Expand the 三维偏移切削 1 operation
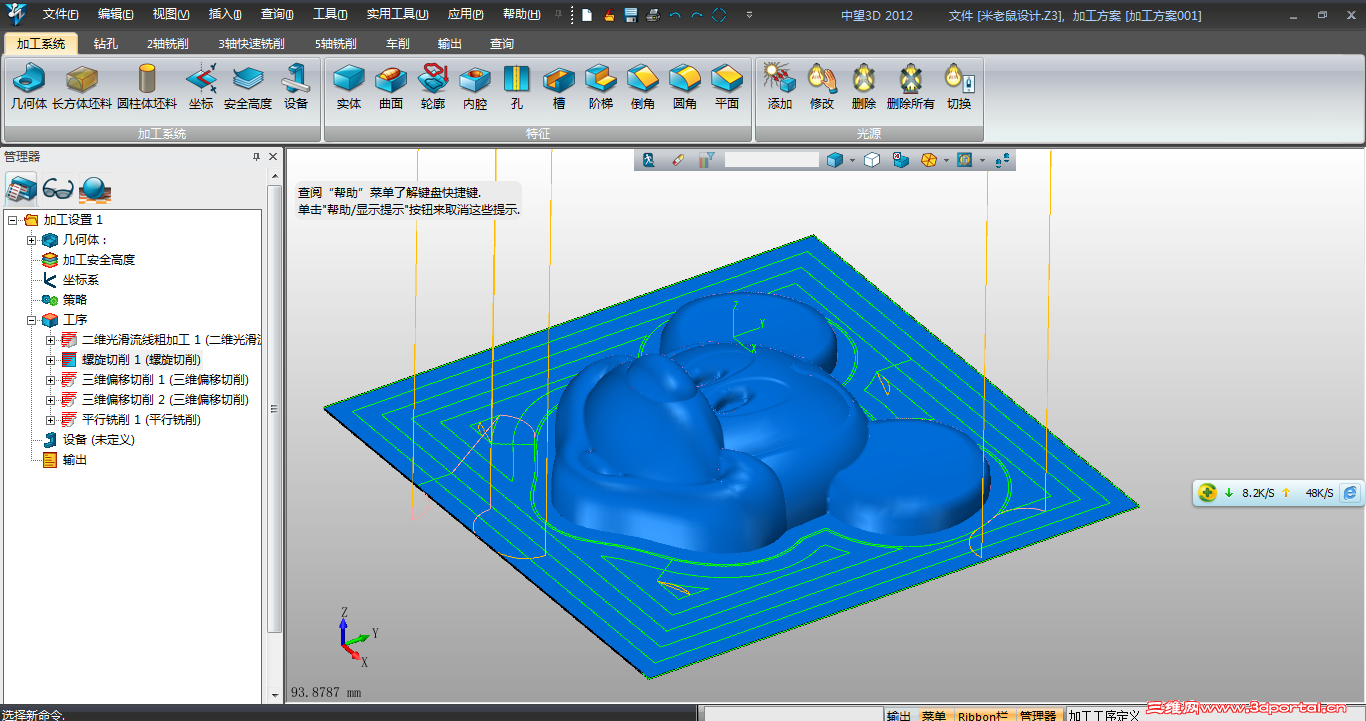 tap(50, 380)
